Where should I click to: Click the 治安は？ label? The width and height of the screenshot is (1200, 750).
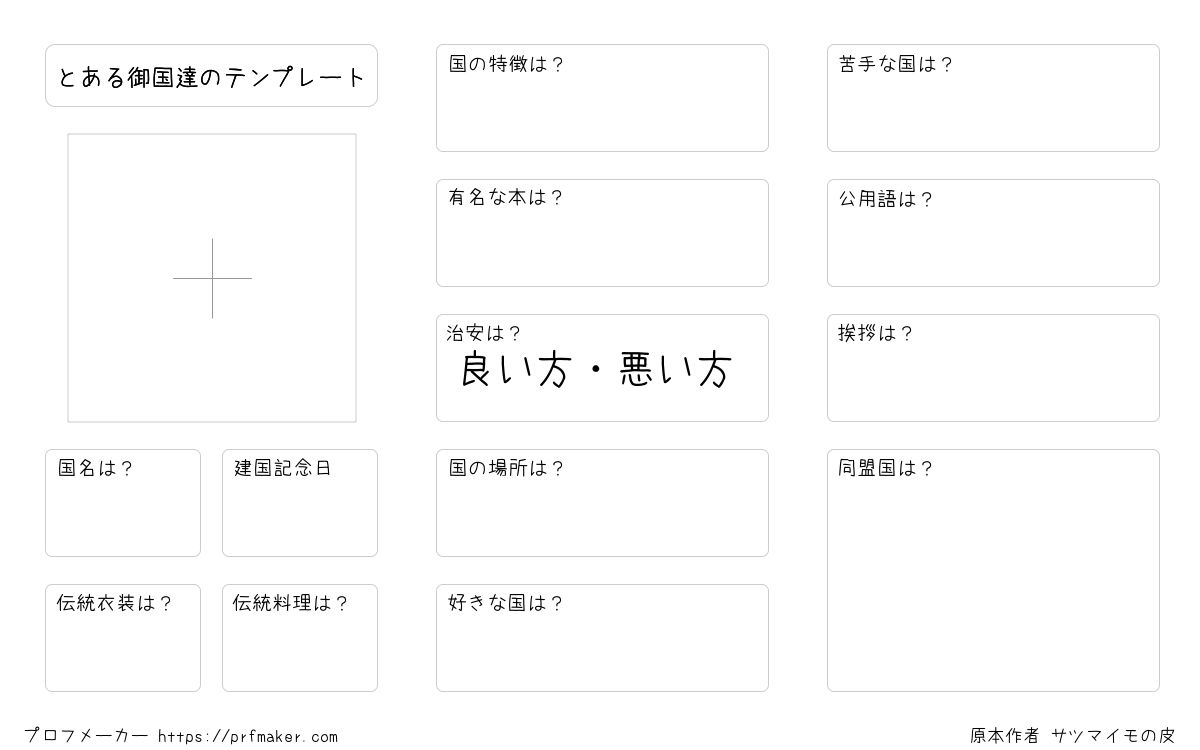[x=484, y=333]
